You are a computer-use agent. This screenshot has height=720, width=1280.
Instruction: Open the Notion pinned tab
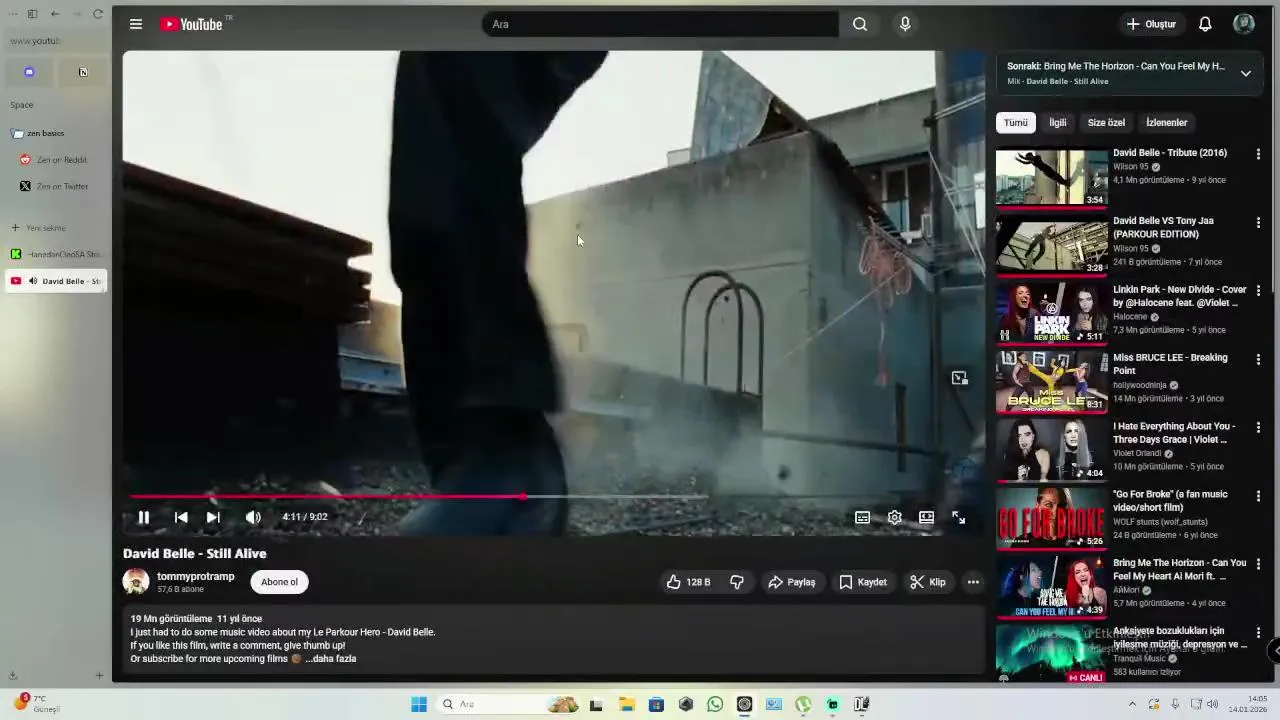click(x=83, y=72)
